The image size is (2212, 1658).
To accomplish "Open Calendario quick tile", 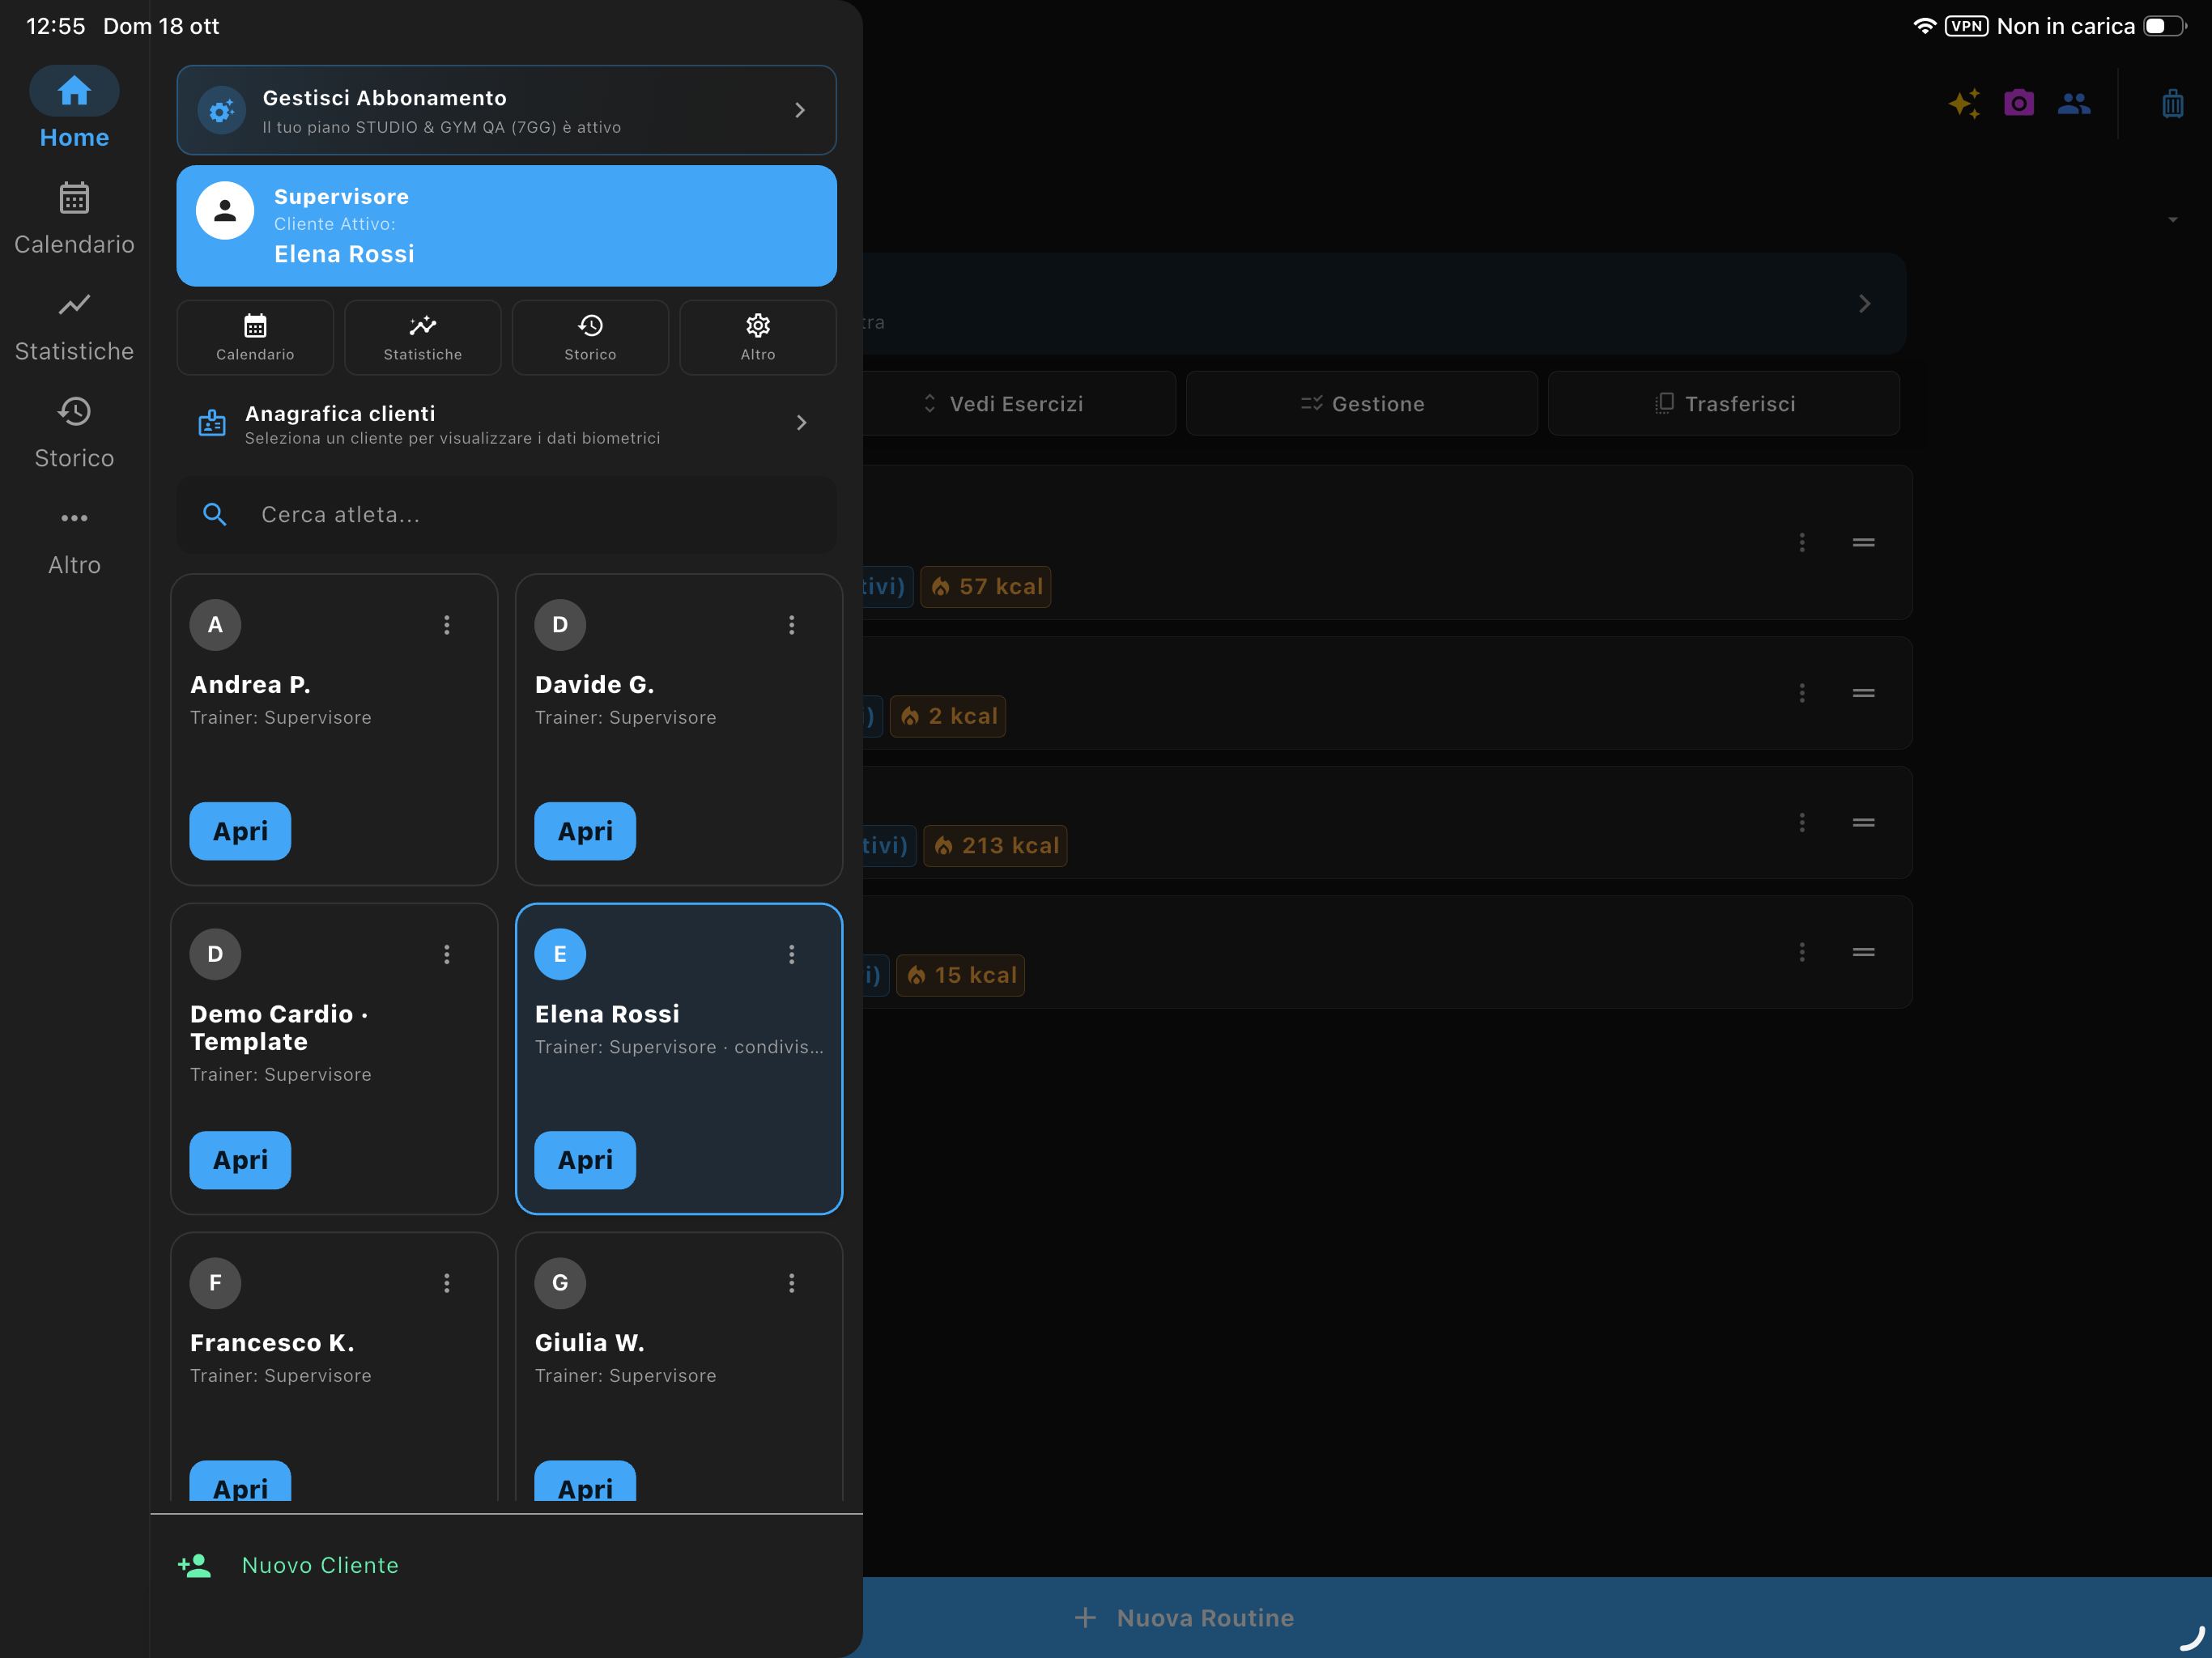I will point(255,337).
